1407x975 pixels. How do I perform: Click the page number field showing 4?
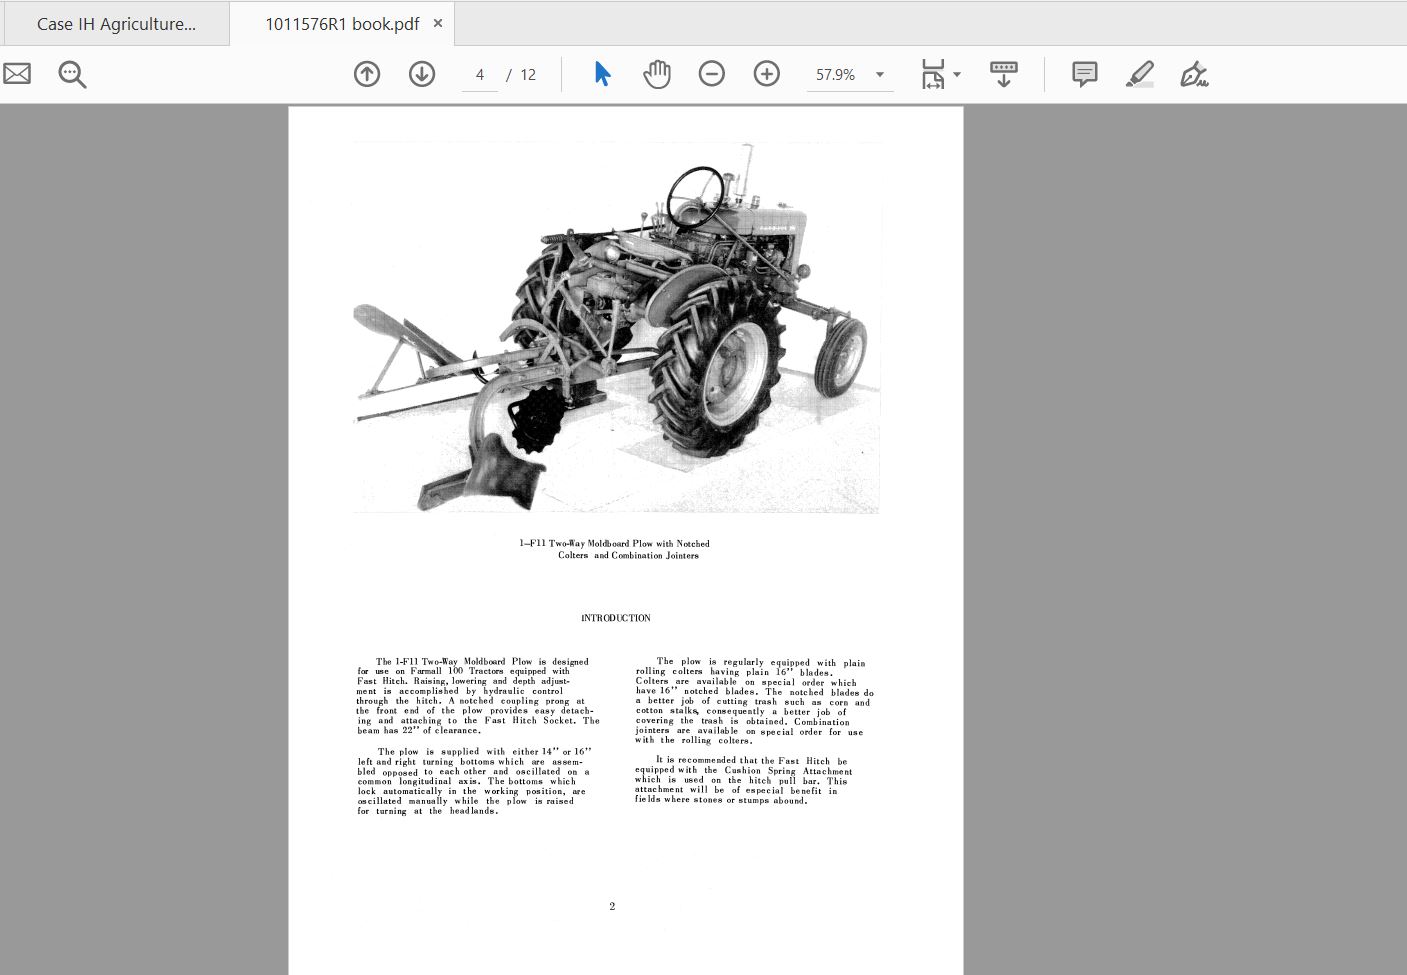tap(480, 75)
